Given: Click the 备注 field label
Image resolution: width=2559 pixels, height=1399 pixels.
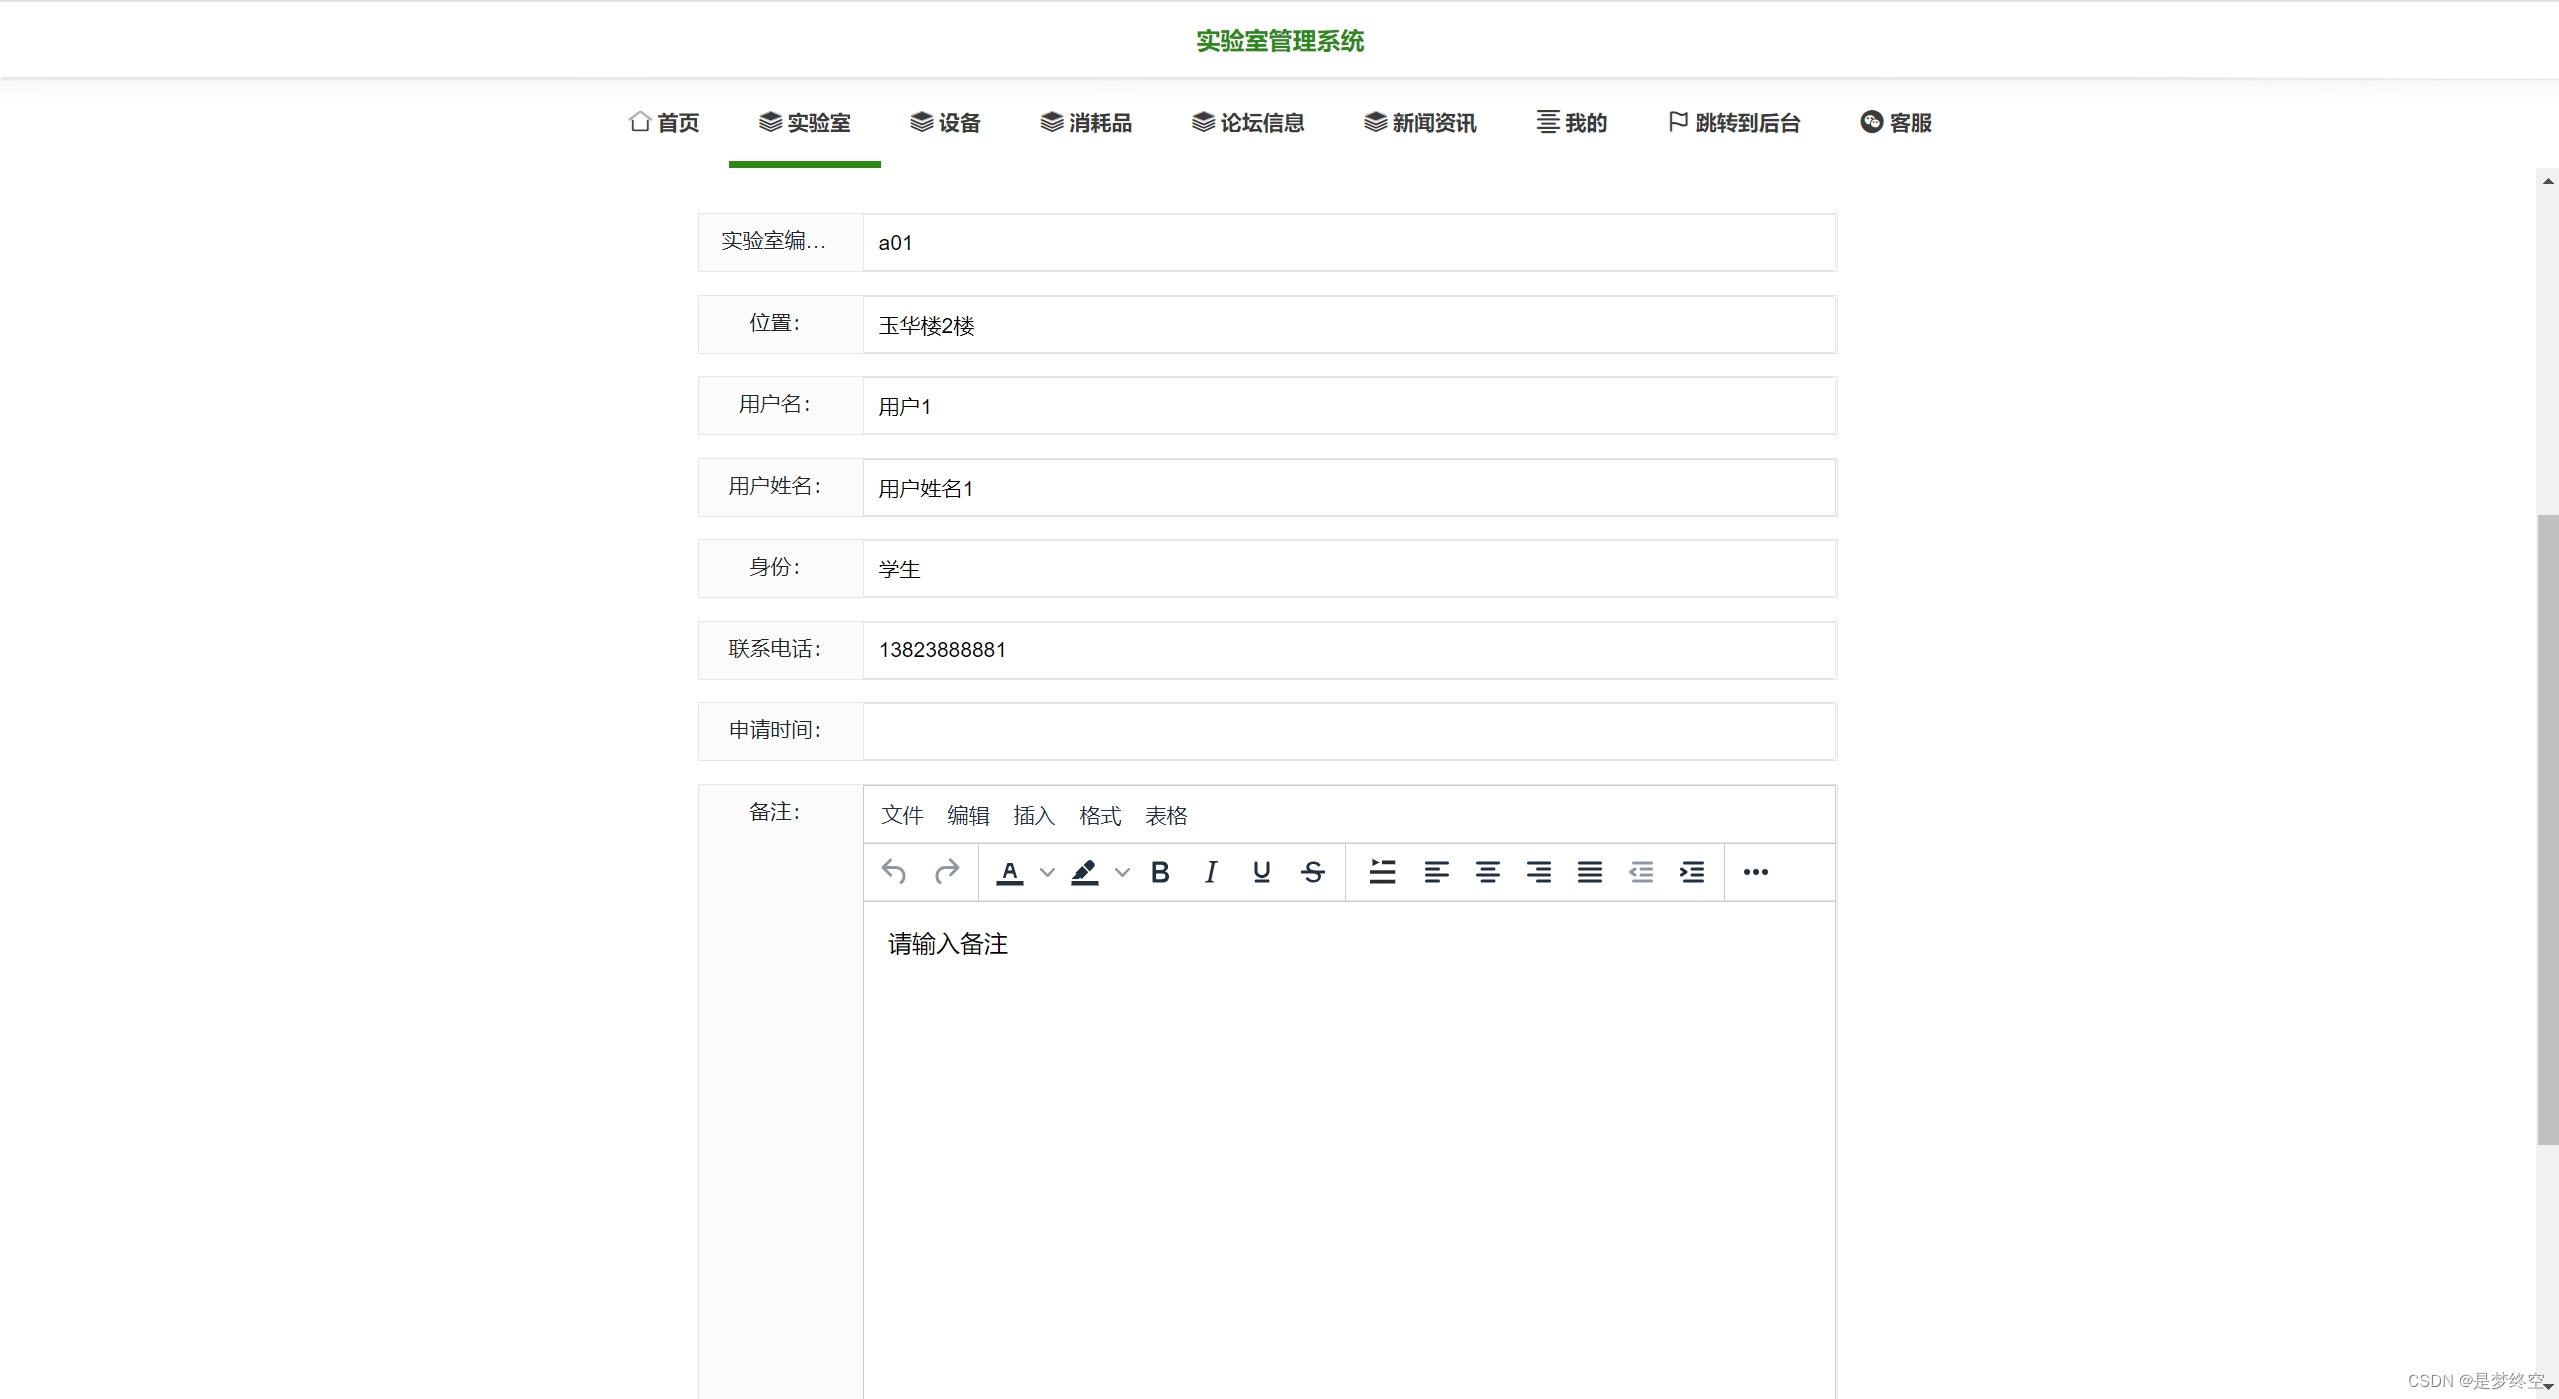Looking at the screenshot, I should [x=775, y=812].
